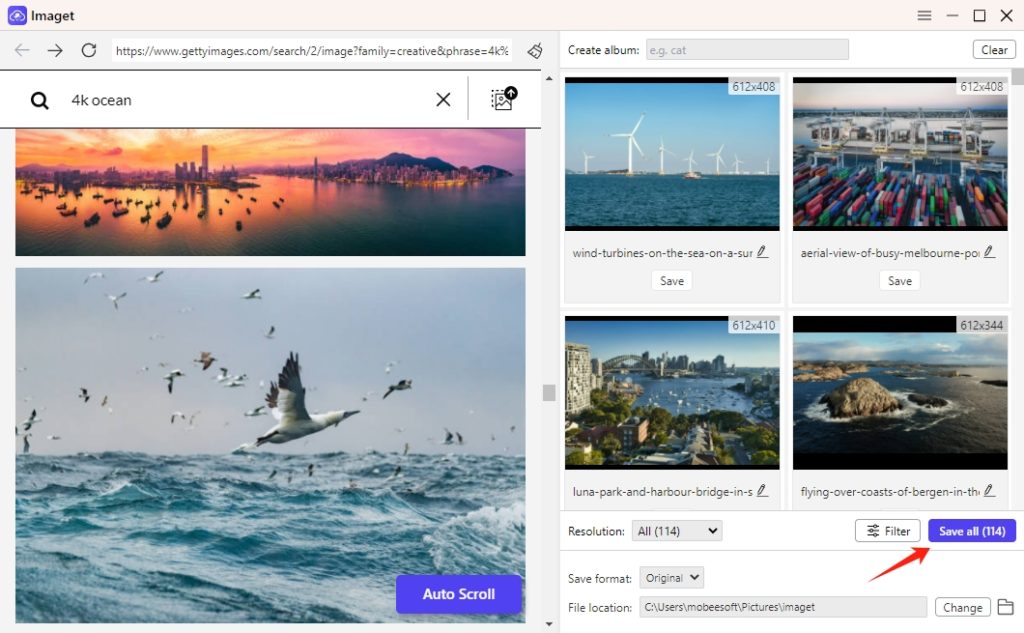The height and width of the screenshot is (633, 1024).
Task: Edit the flying-over-coasts filename with pencil icon
Action: [x=988, y=491]
